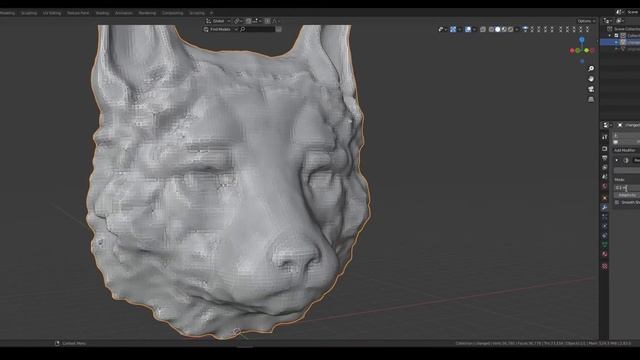Click the Adaptivity slider
Viewport: 640px width, 360px height.
[627, 195]
